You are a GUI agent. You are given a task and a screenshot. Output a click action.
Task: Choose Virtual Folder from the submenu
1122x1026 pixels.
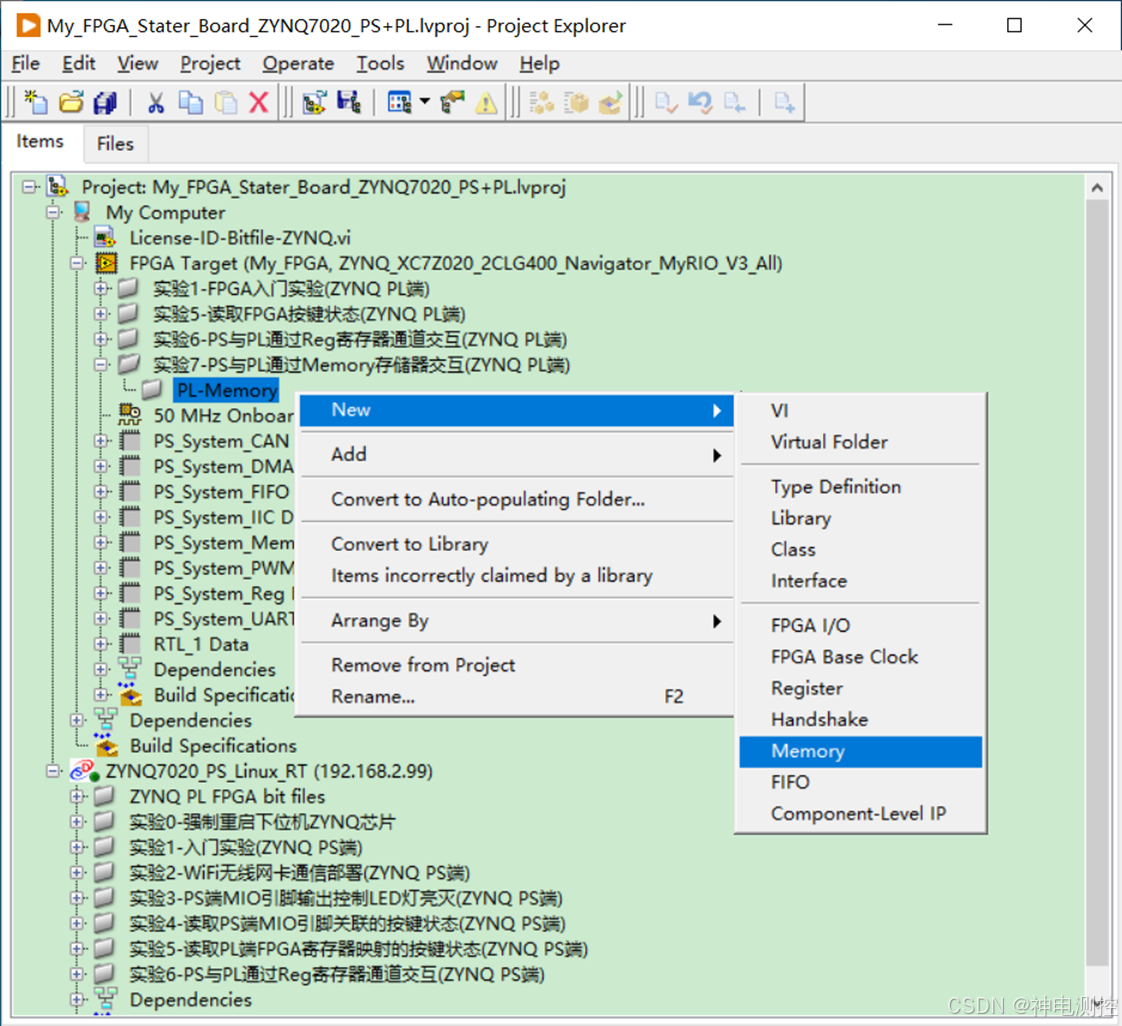861,442
